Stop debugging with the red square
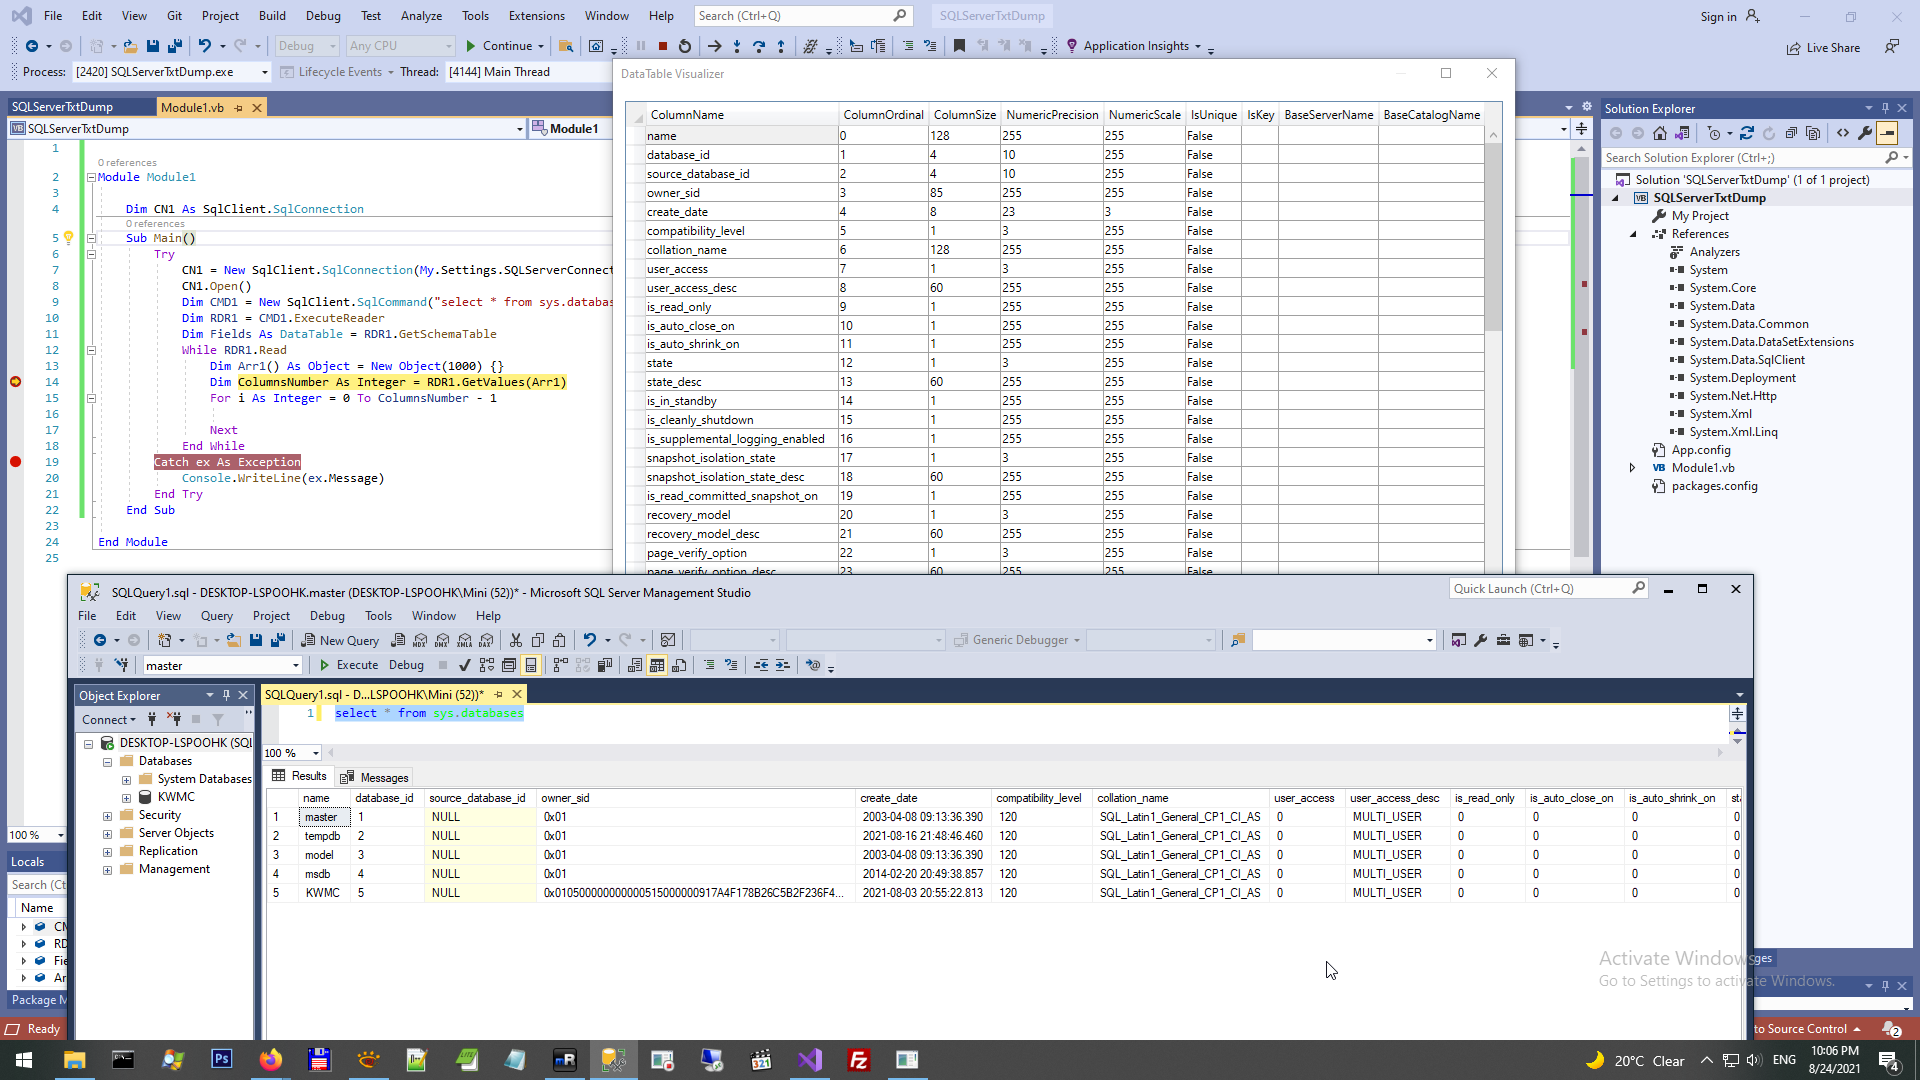The width and height of the screenshot is (1920, 1080). 663,46
